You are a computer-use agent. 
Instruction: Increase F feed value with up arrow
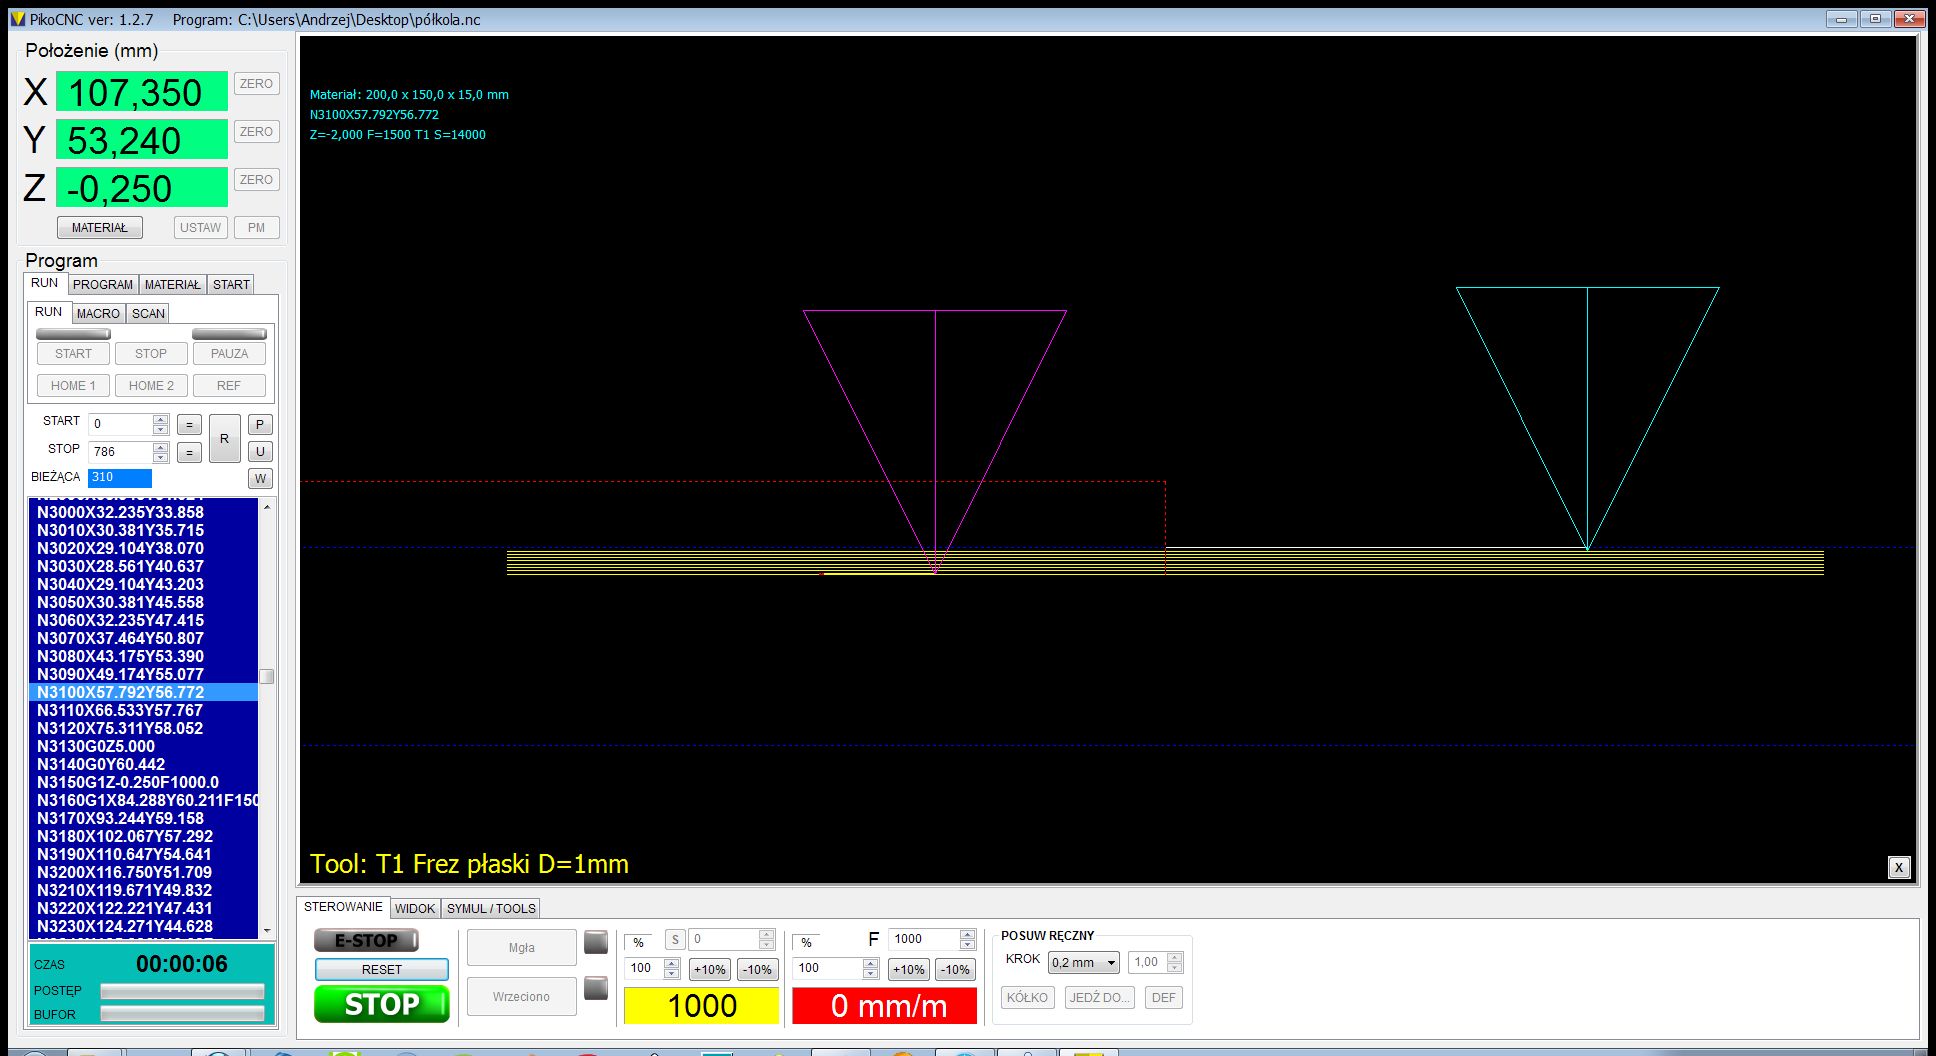coord(967,934)
